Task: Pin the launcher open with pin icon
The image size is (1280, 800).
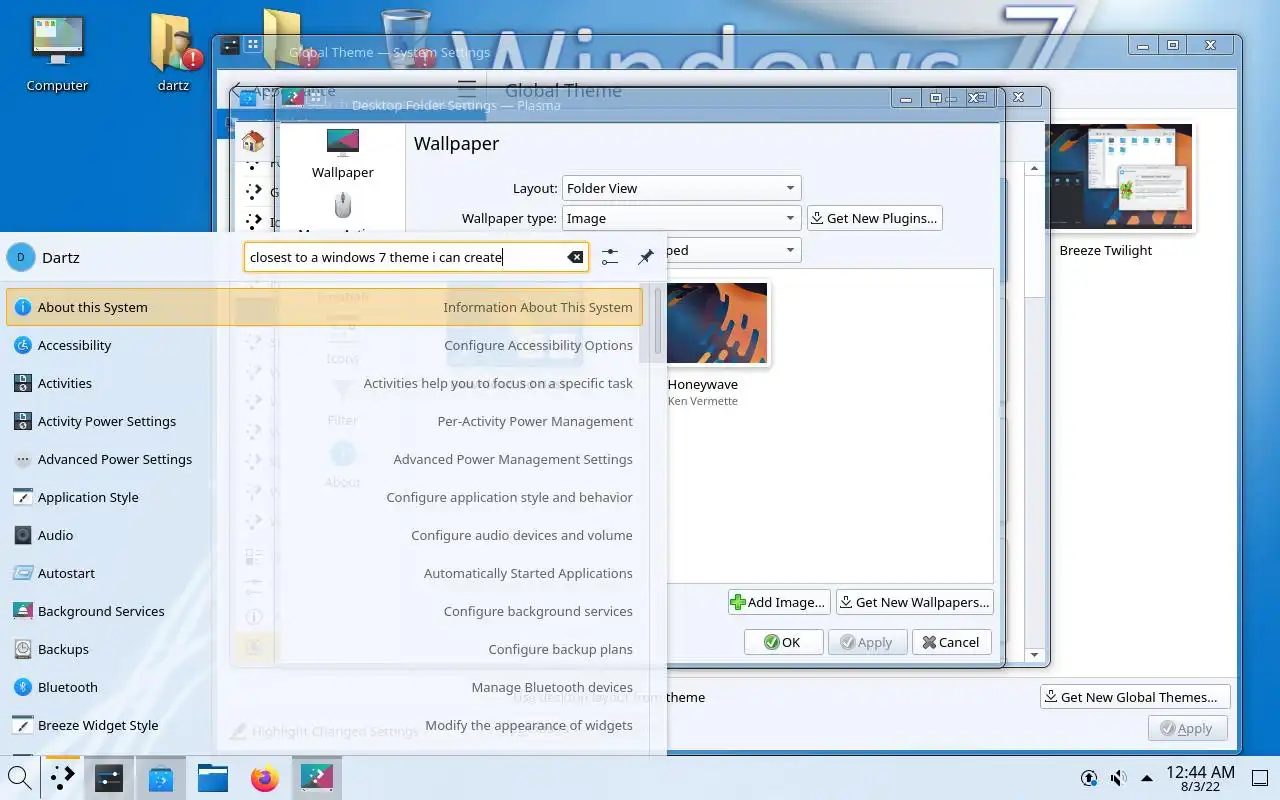Action: (x=646, y=257)
